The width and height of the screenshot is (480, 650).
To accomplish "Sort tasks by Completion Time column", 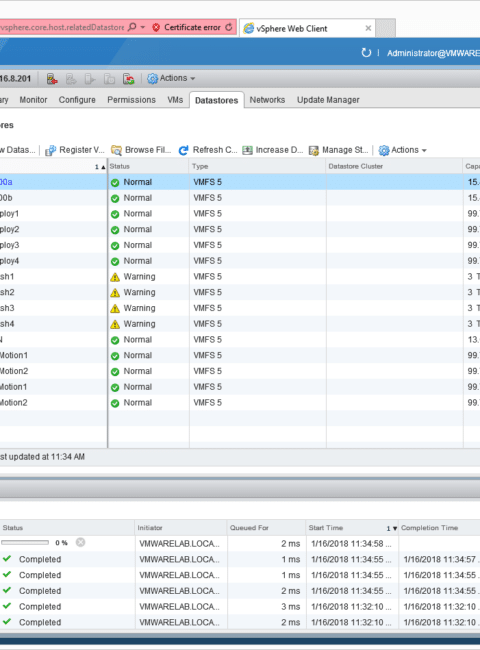I will (439, 528).
